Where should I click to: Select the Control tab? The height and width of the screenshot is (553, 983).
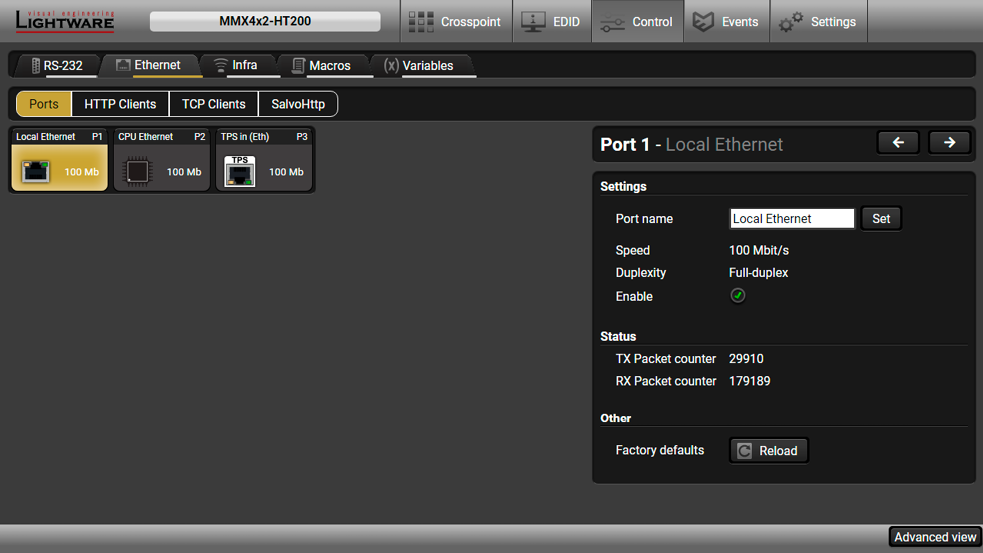(638, 21)
